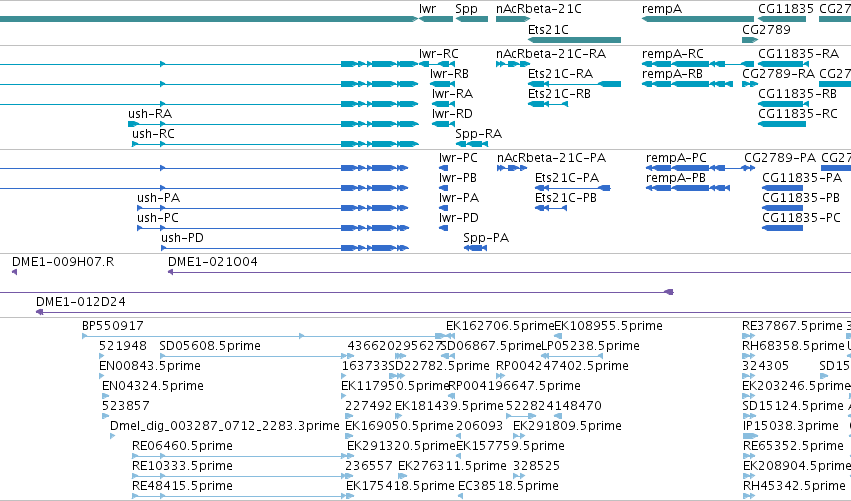
Task: Click transcript CG11835-RC
Action: click(798, 114)
